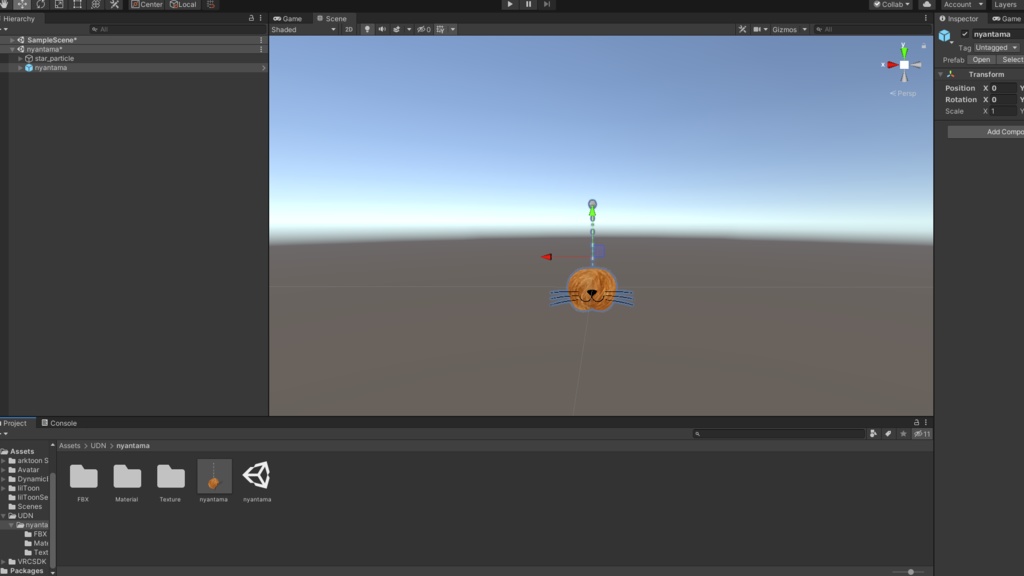Image resolution: width=1024 pixels, height=576 pixels.
Task: Select the Transform tool in the toolbar
Action: [x=95, y=4]
